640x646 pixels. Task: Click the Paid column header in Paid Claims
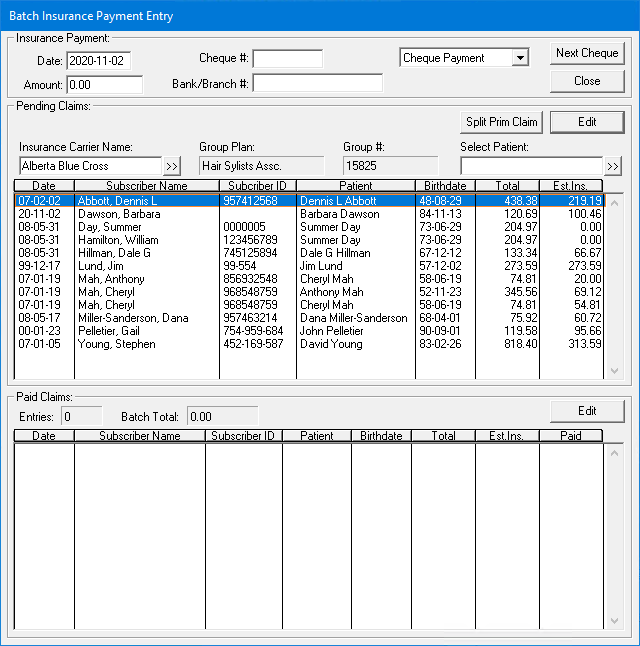point(570,436)
